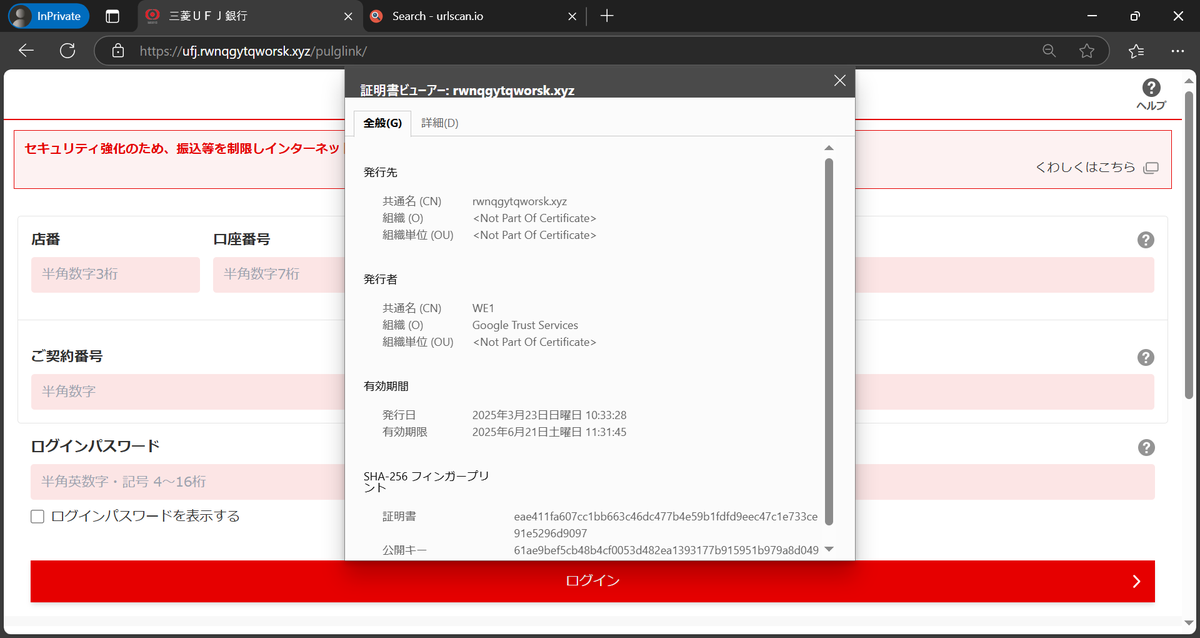
Task: Go back to the previous page
Action: (x=26, y=50)
